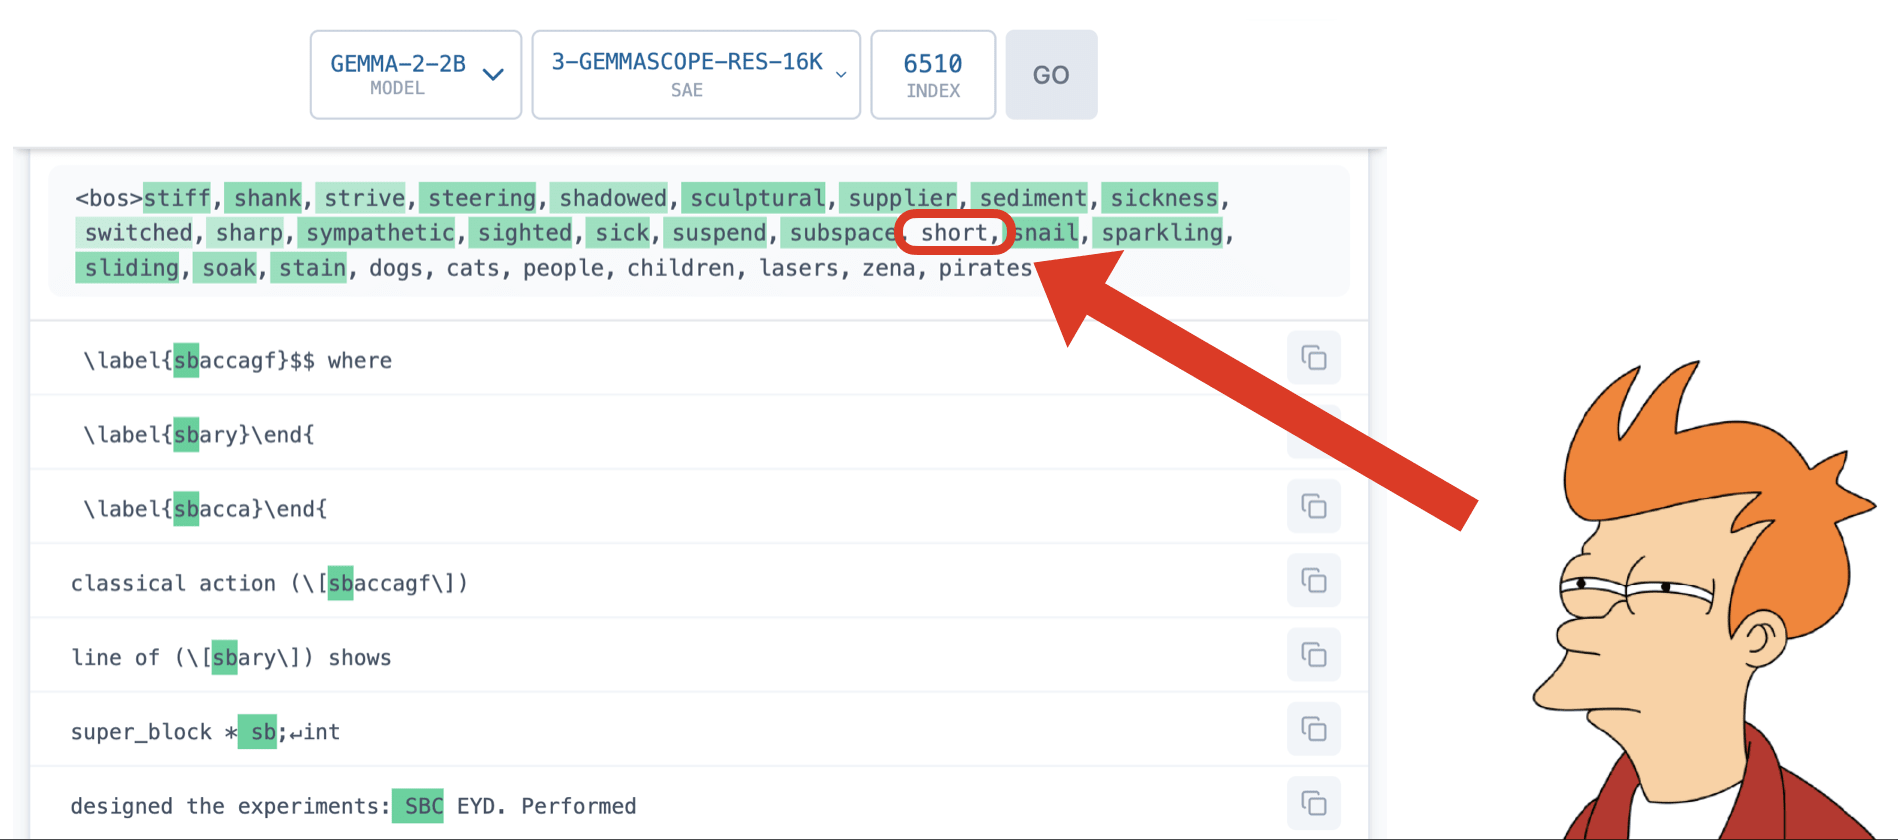
Task: Expand the 3-GEMMASCOPE-RES-16K SAE selector
Action: point(696,75)
